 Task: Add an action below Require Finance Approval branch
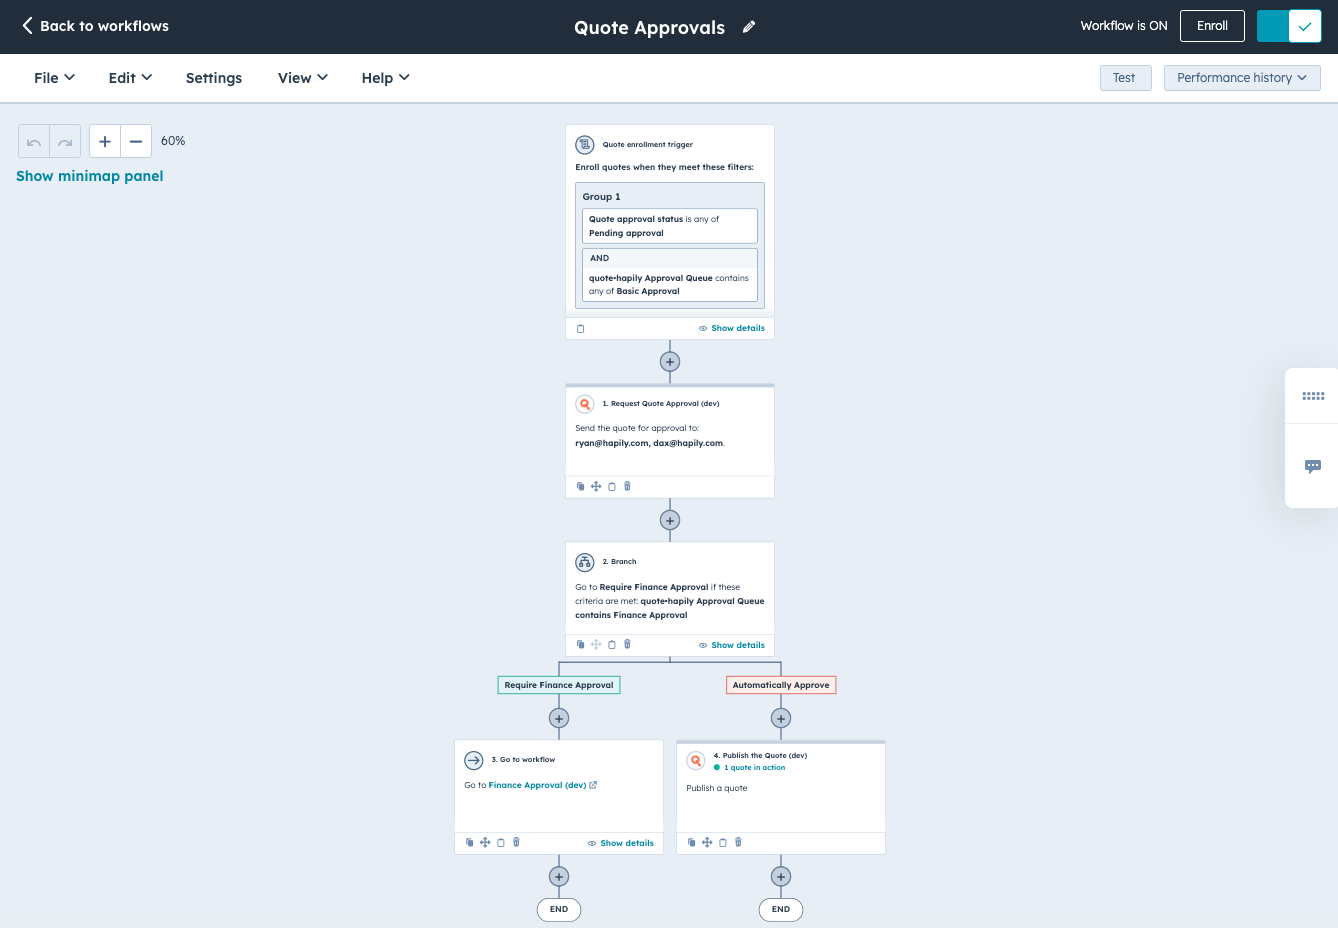[x=558, y=718]
